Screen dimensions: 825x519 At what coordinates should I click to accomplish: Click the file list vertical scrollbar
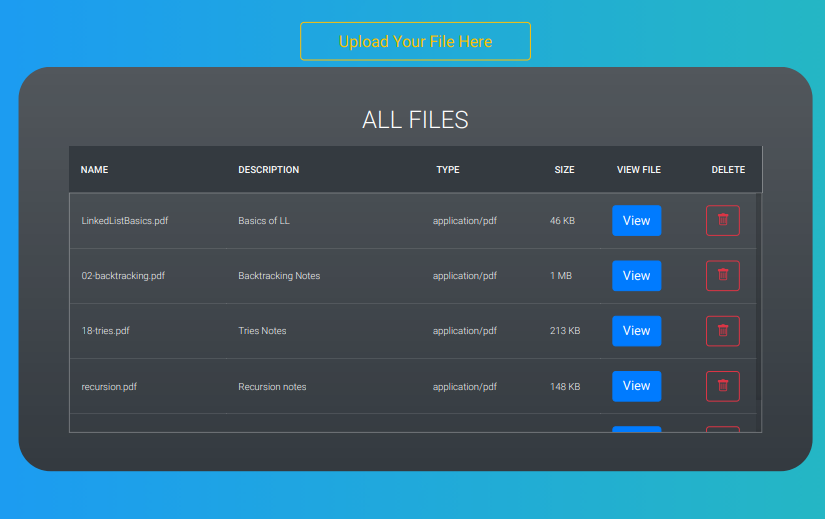click(x=759, y=297)
